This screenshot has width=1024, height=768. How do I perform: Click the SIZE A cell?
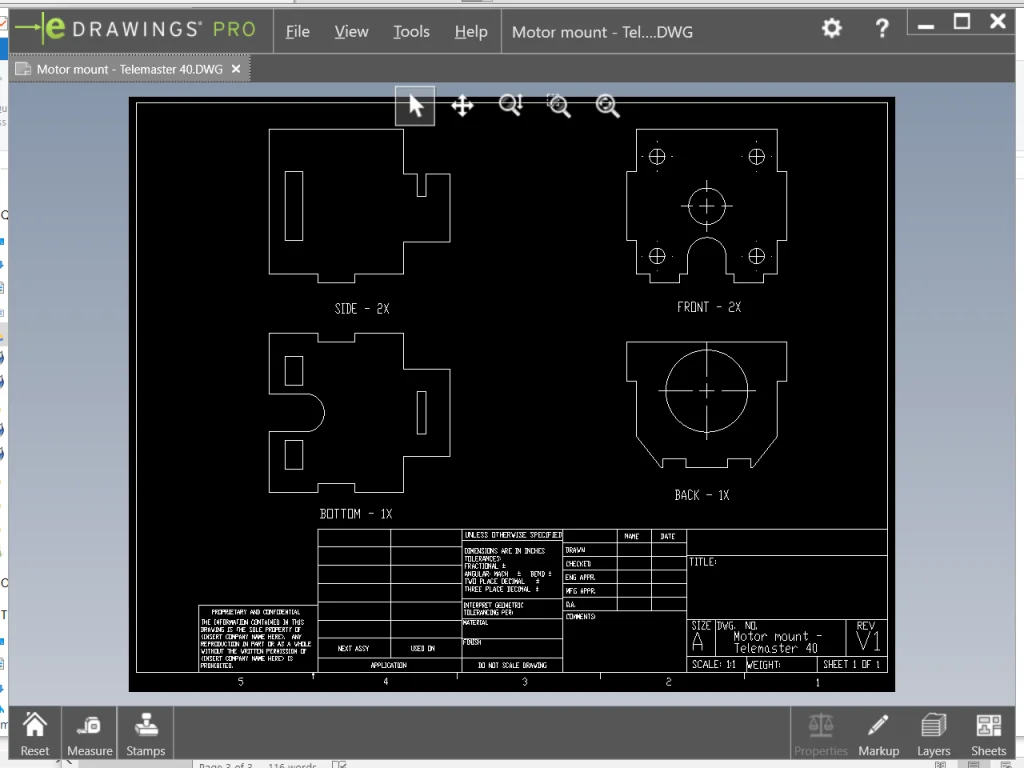tap(701, 637)
